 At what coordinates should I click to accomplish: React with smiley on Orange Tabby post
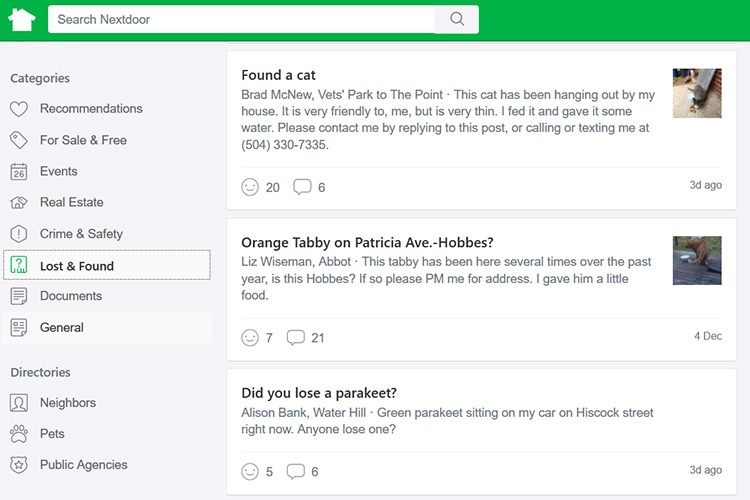[x=250, y=338]
